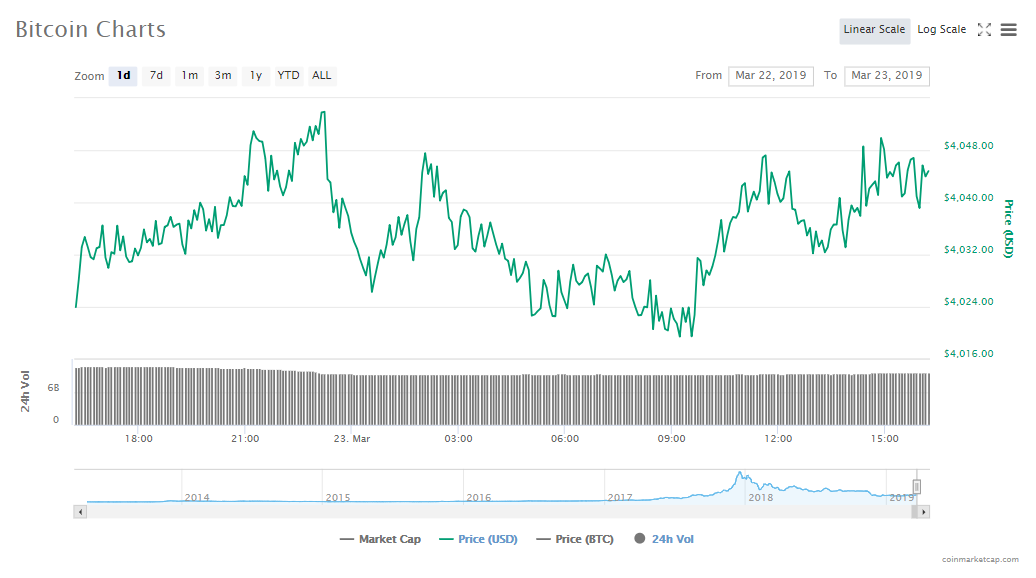Set zoom to 1m
The height and width of the screenshot is (578, 1036).
point(189,76)
